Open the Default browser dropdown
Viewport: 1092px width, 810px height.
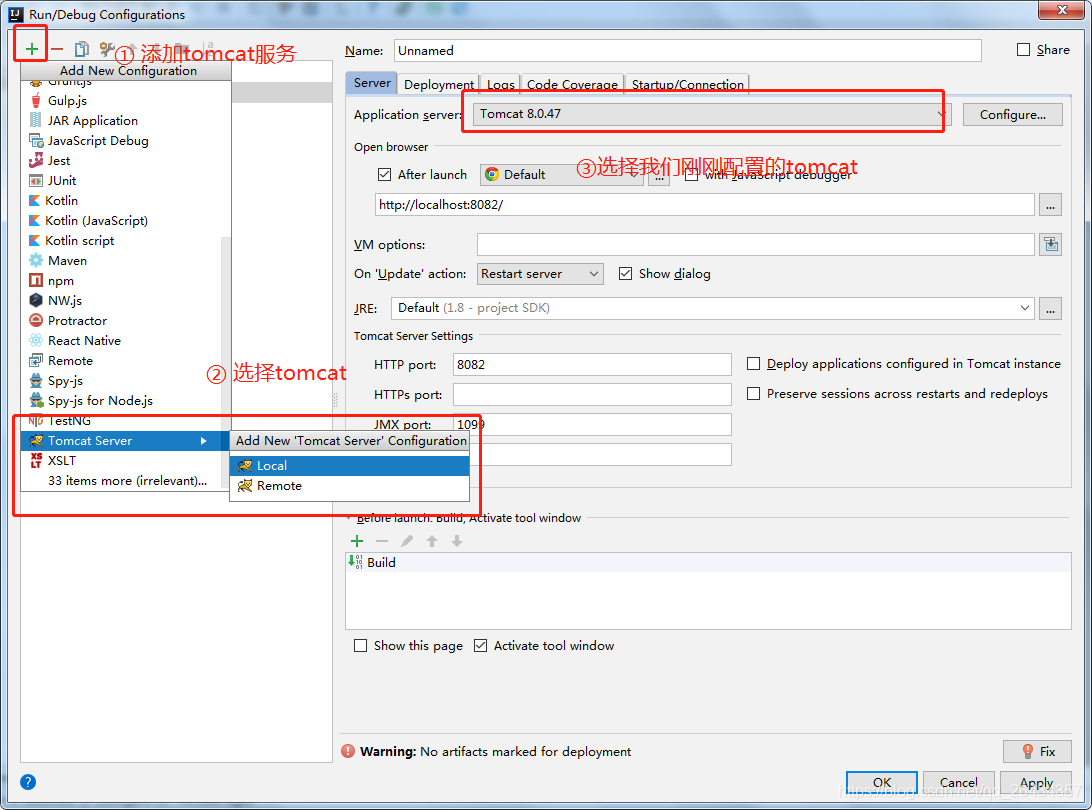561,174
